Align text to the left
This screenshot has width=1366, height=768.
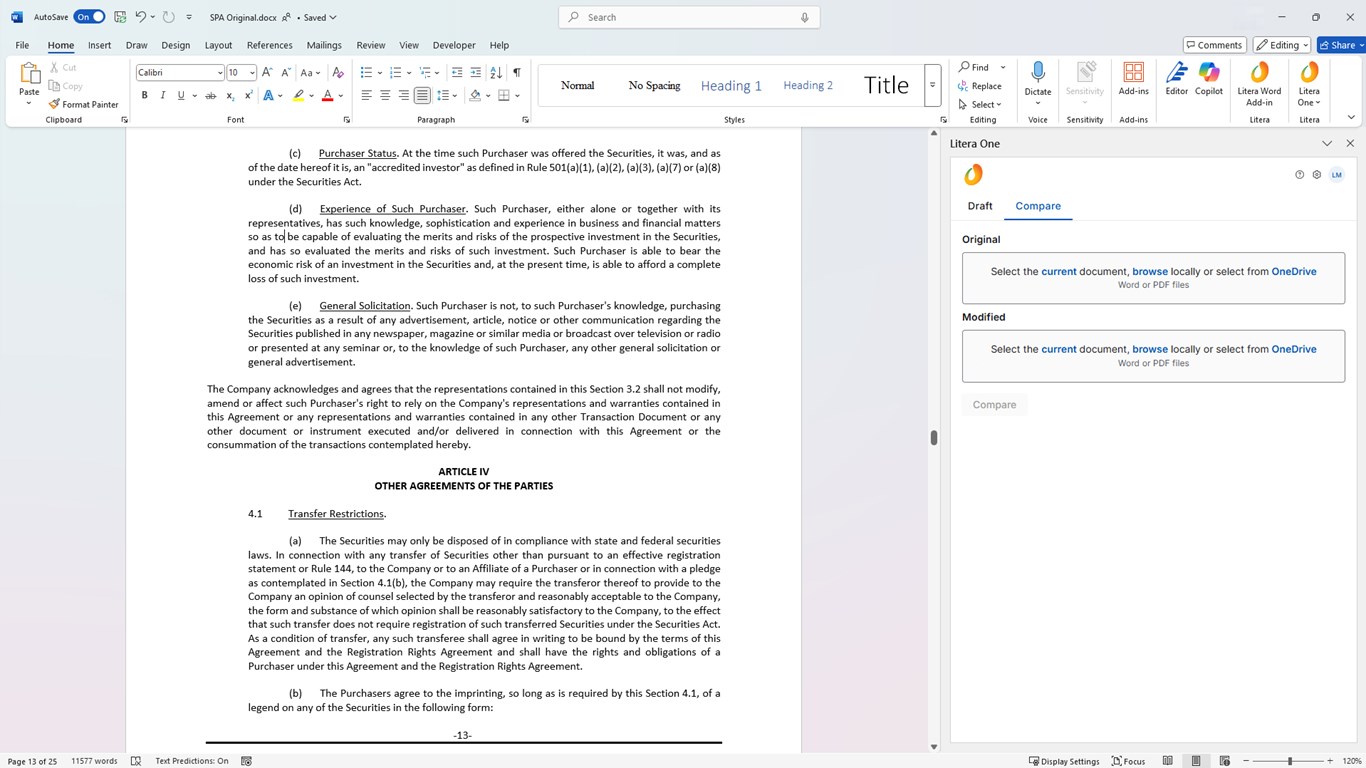coord(366,96)
